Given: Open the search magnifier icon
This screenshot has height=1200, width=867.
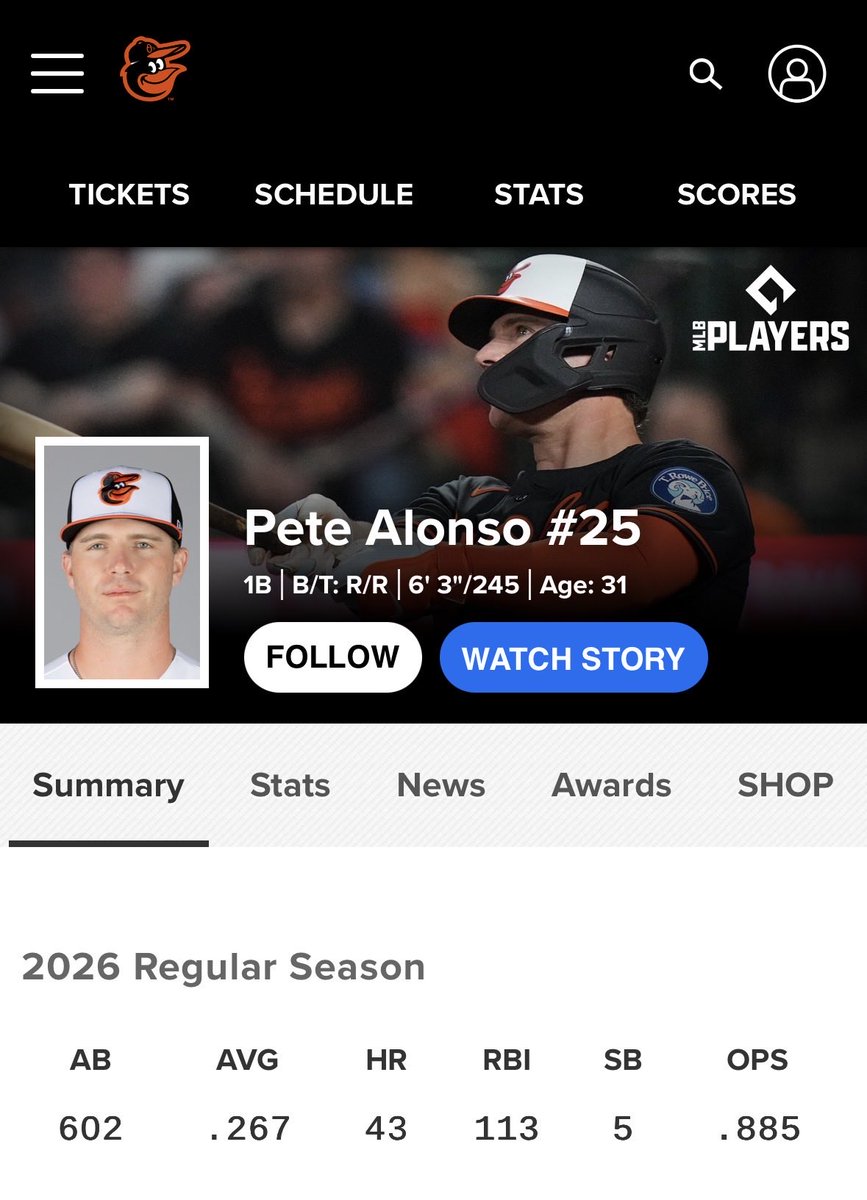Looking at the screenshot, I should [x=705, y=73].
